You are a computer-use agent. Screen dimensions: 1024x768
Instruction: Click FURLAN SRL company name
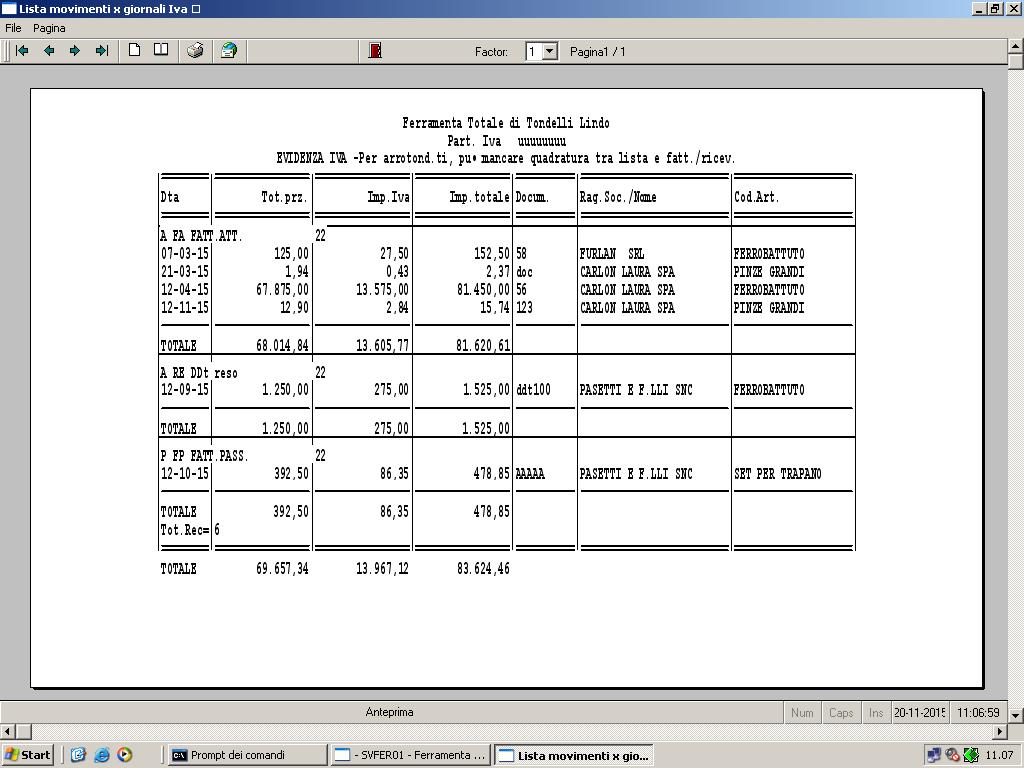[x=612, y=253]
